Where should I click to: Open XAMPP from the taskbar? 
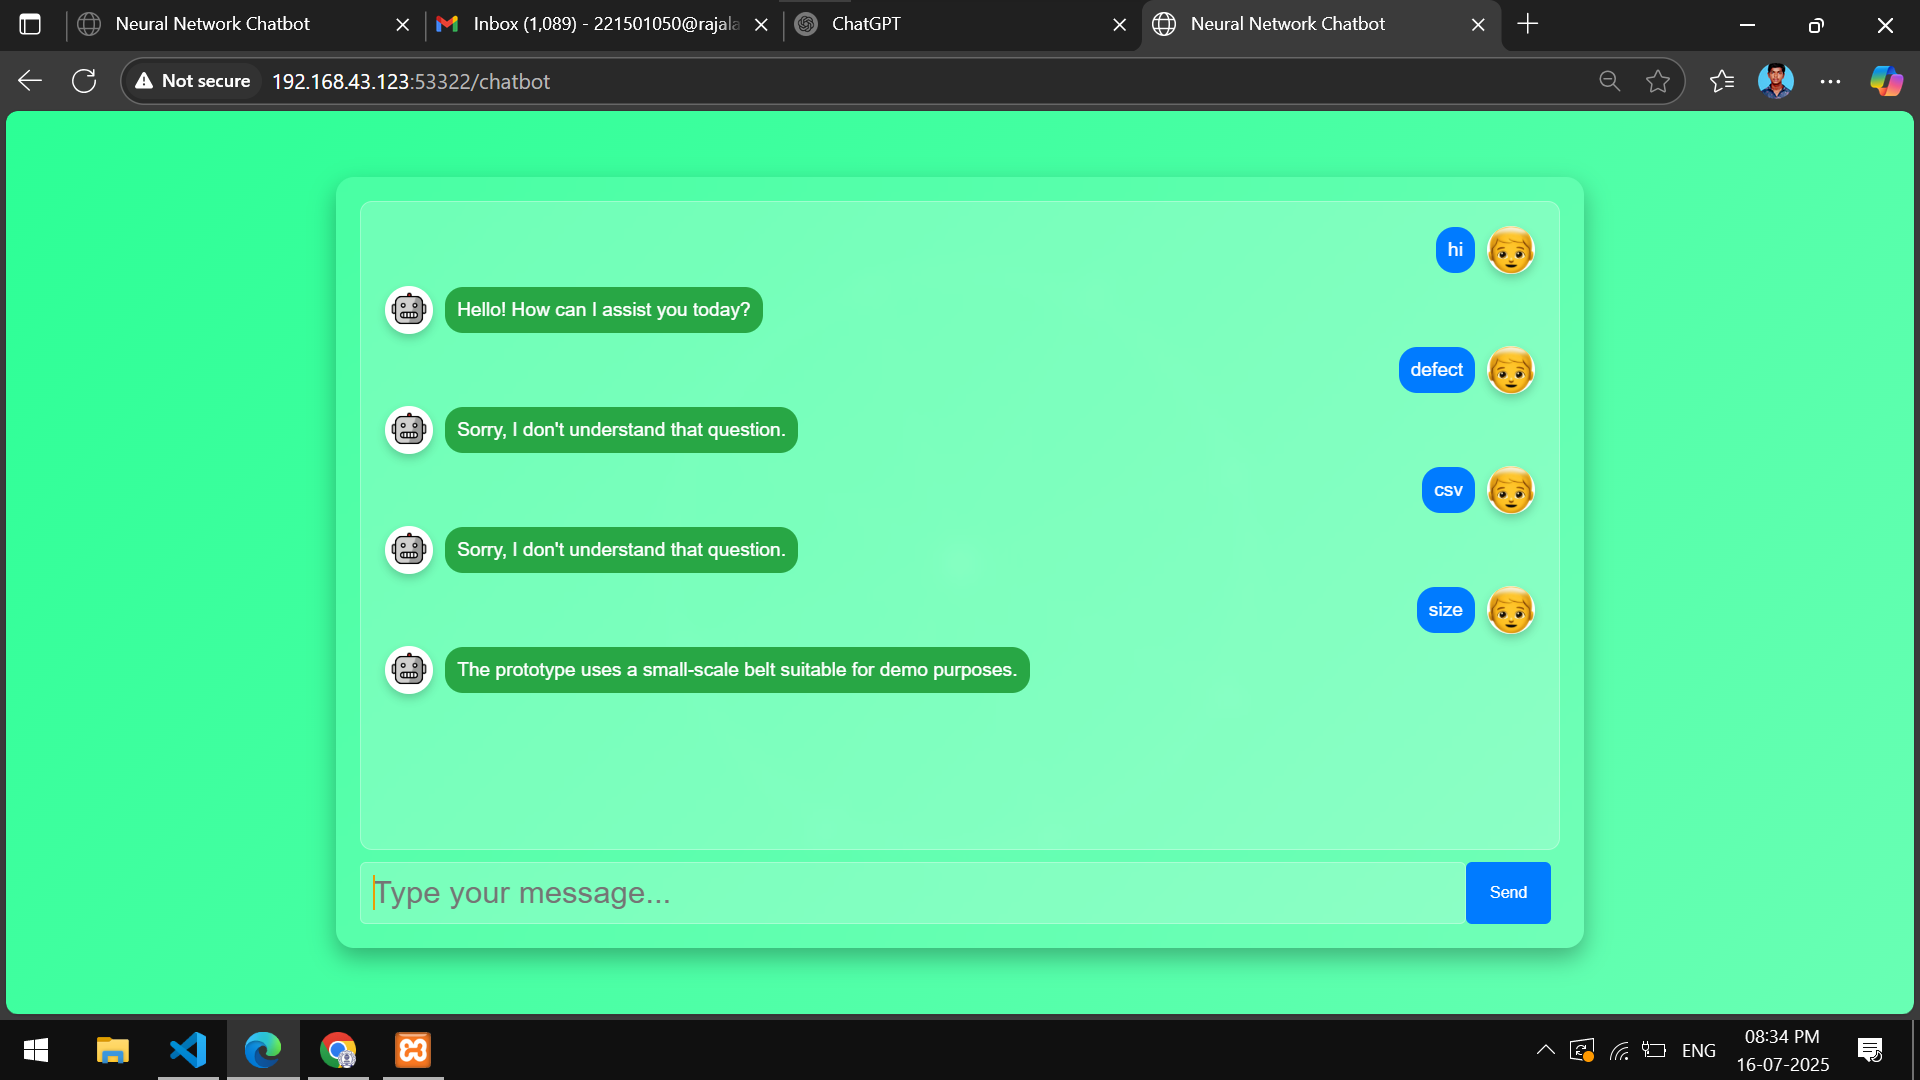pyautogui.click(x=413, y=1050)
